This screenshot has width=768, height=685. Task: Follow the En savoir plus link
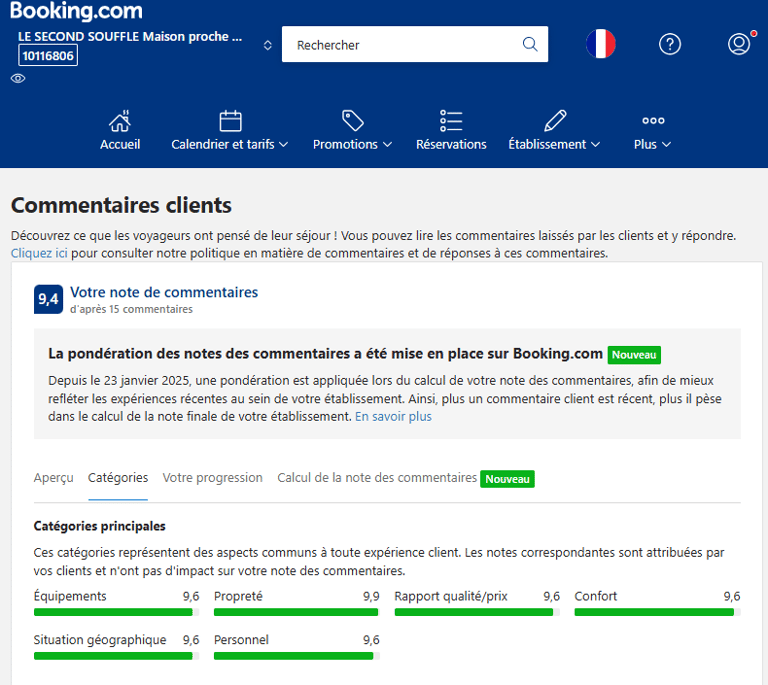(393, 417)
